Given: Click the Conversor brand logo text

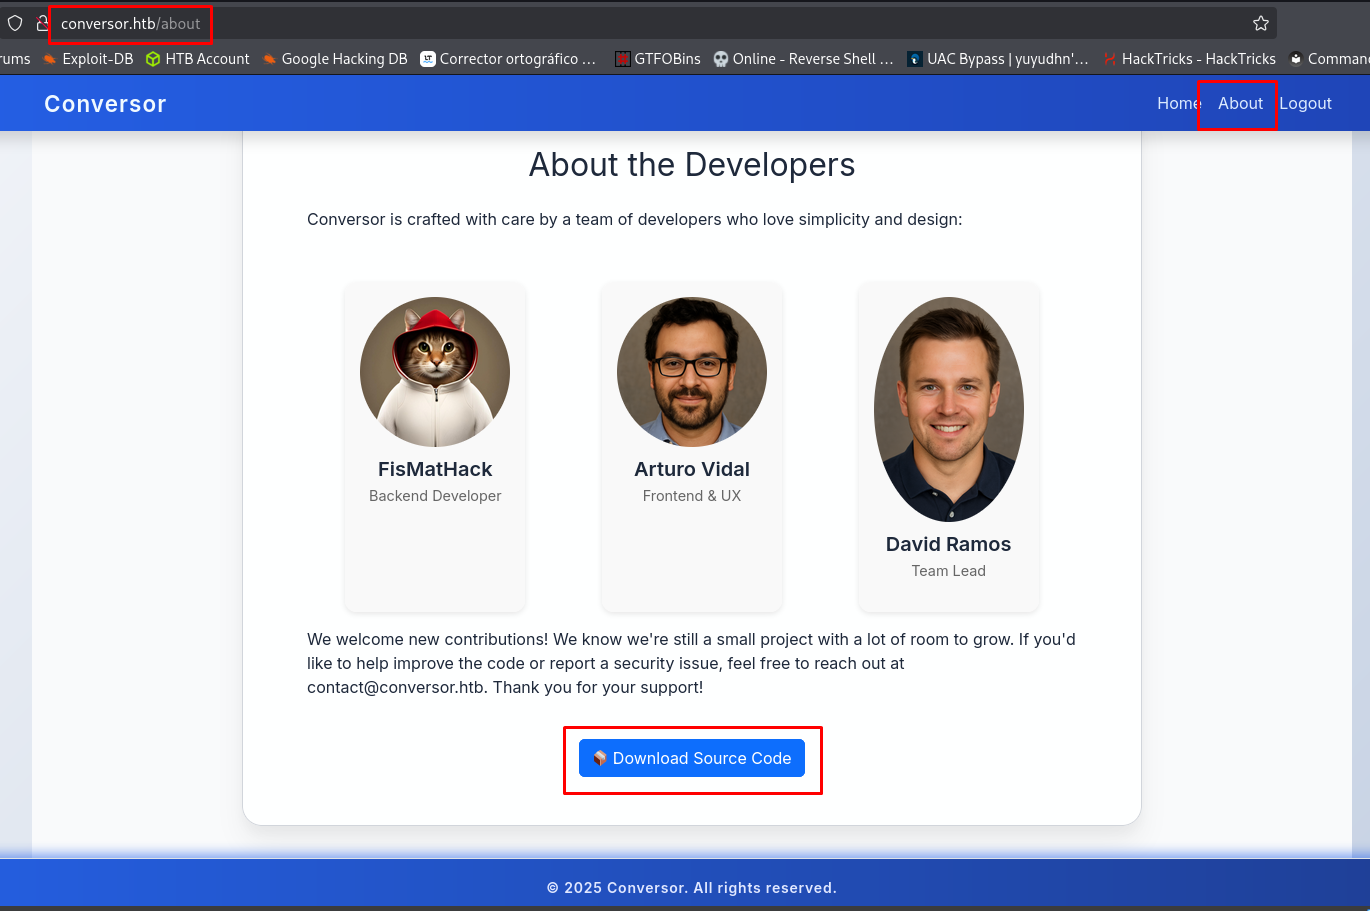Looking at the screenshot, I should point(105,104).
